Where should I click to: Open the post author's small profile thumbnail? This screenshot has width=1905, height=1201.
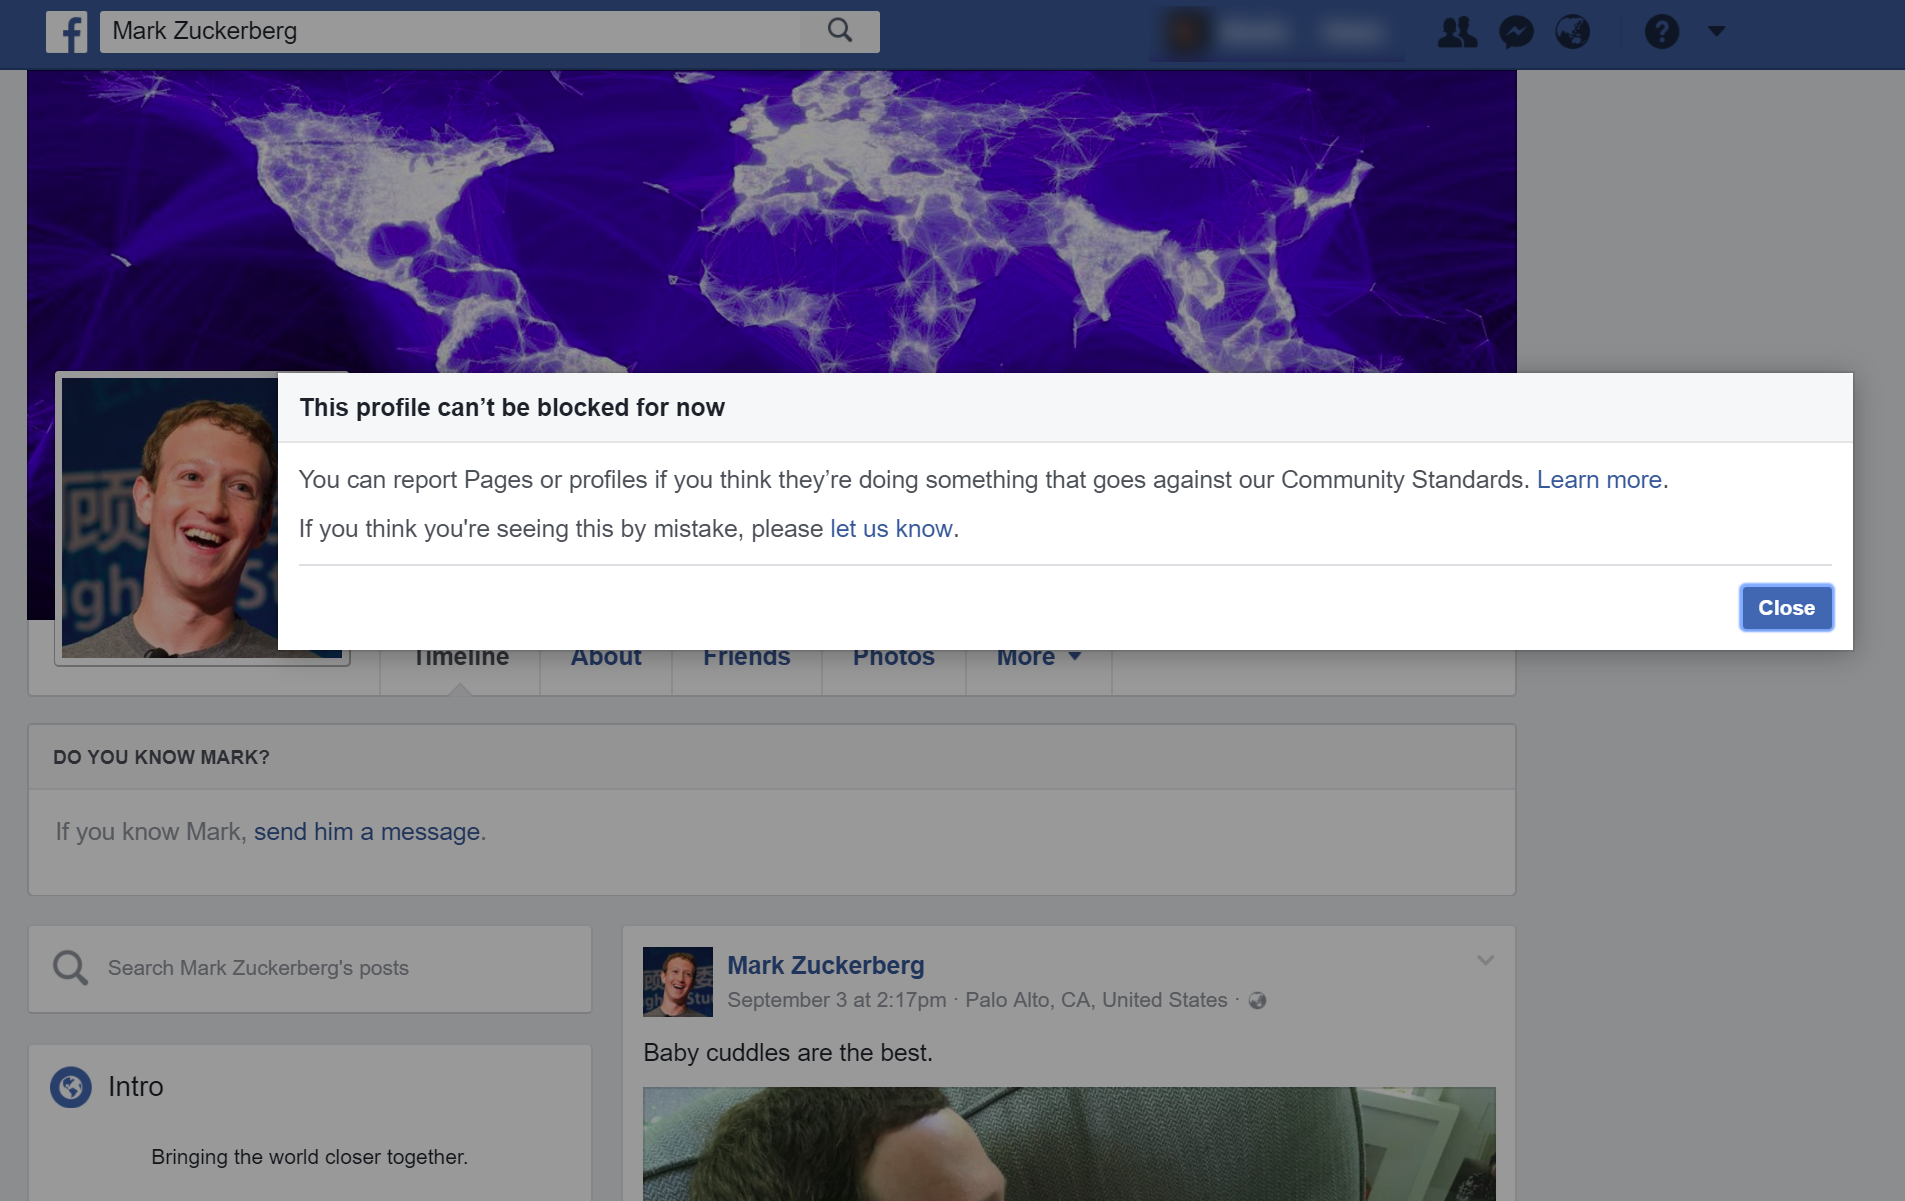[x=678, y=982]
